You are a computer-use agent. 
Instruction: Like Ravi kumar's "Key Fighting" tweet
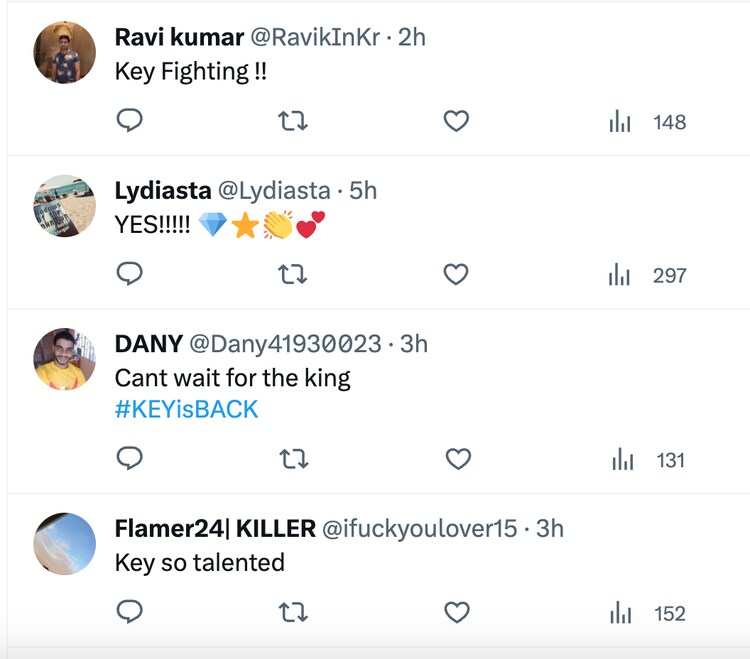coord(456,122)
